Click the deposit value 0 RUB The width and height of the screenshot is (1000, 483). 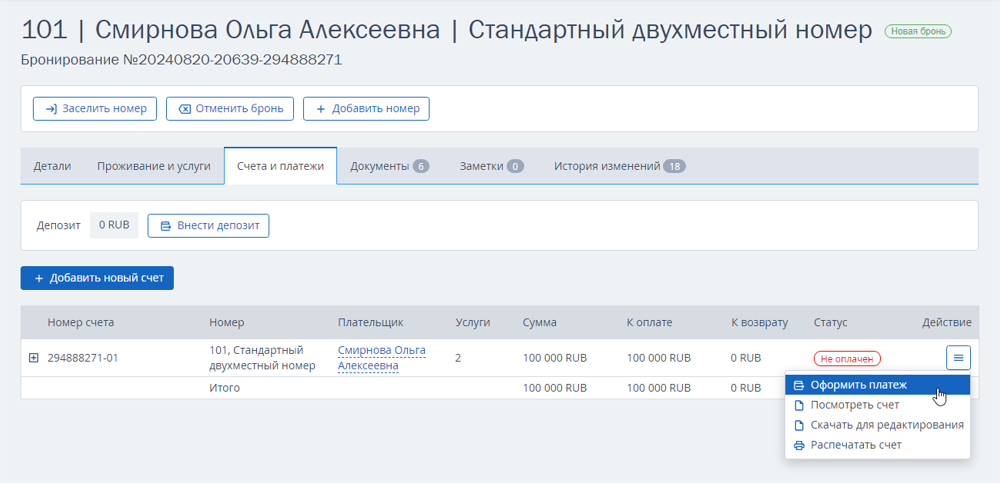point(114,225)
